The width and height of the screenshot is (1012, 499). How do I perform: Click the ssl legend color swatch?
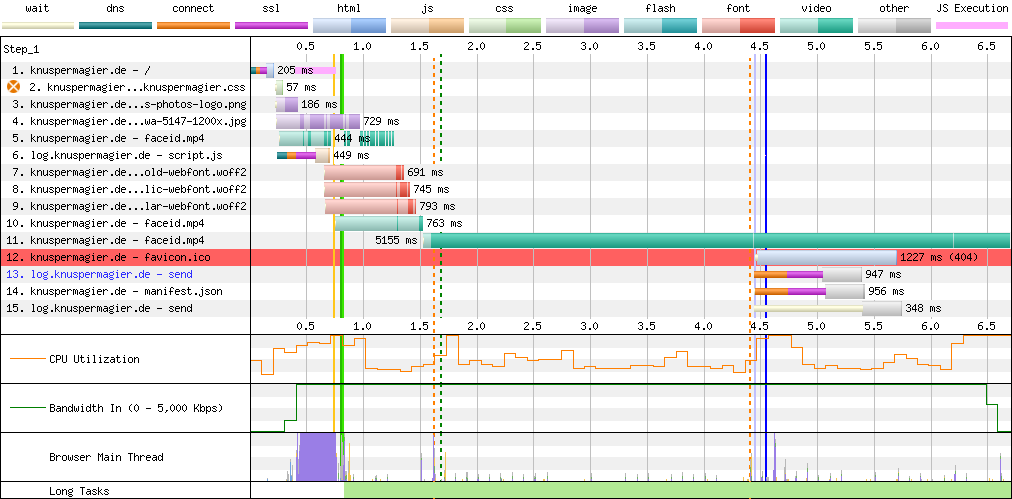pyautogui.click(x=271, y=25)
